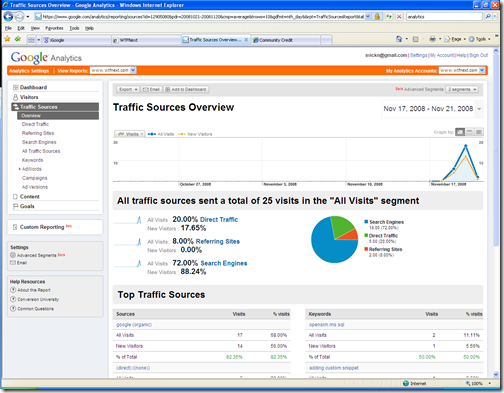Click the browser Forward arrow button
This screenshot has width=504, height=393.
pyautogui.click(x=20, y=16)
